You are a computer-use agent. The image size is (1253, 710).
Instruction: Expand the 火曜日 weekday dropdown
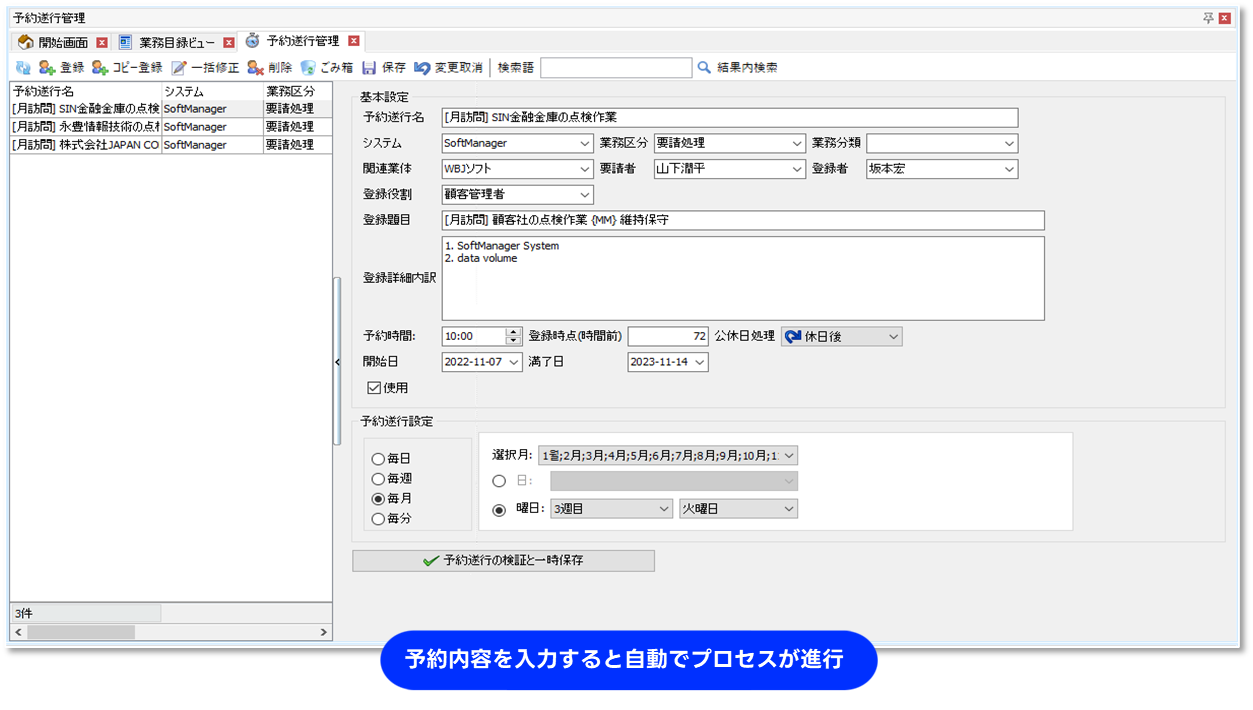point(789,509)
